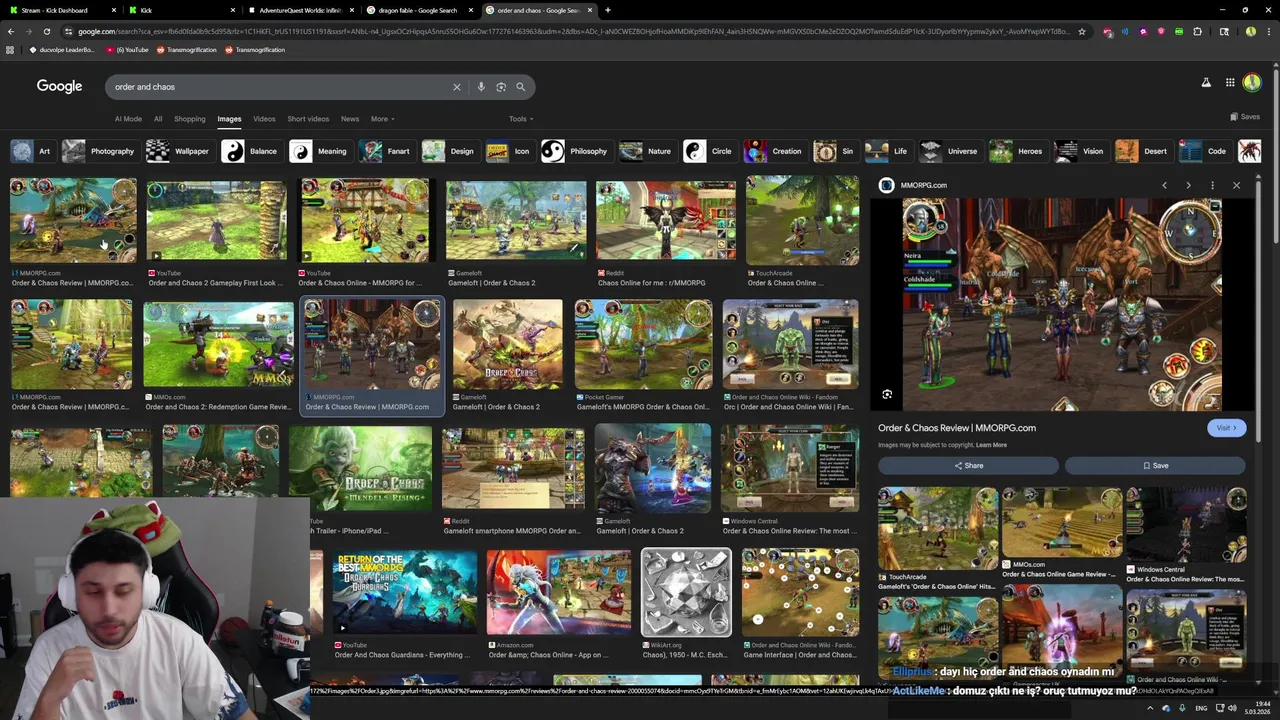This screenshot has height=720, width=1280.
Task: Switch to the Shopping tab
Action: pyautogui.click(x=189, y=119)
